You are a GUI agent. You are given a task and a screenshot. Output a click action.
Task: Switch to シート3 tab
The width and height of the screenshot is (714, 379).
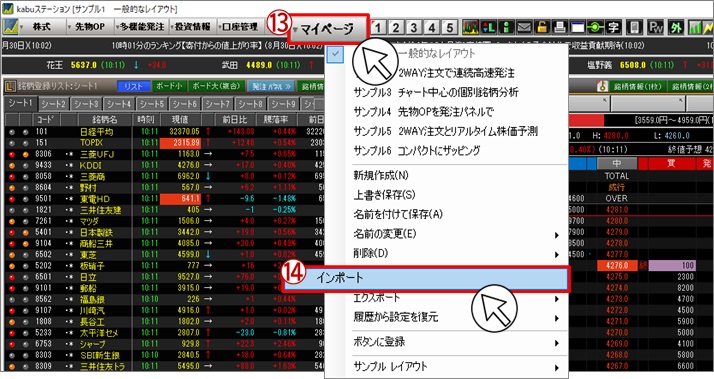click(87, 104)
